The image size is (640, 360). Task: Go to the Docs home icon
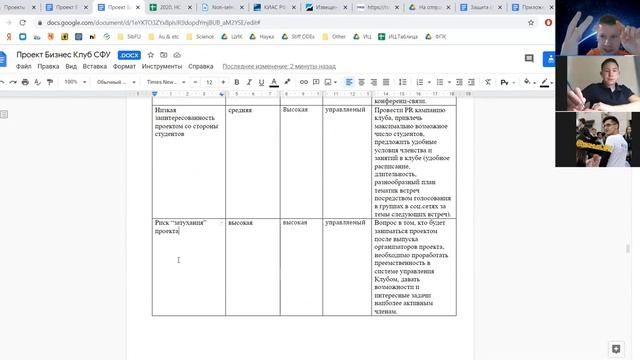click(3, 59)
